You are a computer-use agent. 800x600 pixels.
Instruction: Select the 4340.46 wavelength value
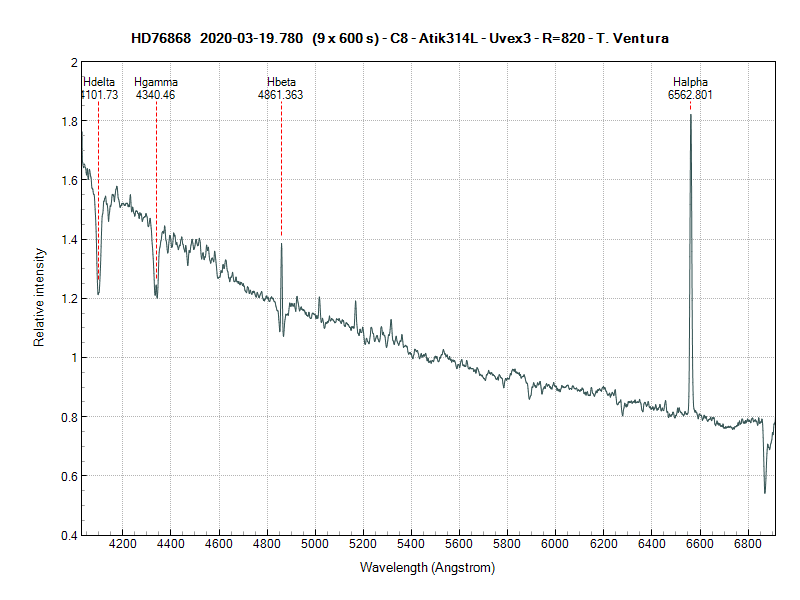pyautogui.click(x=156, y=95)
